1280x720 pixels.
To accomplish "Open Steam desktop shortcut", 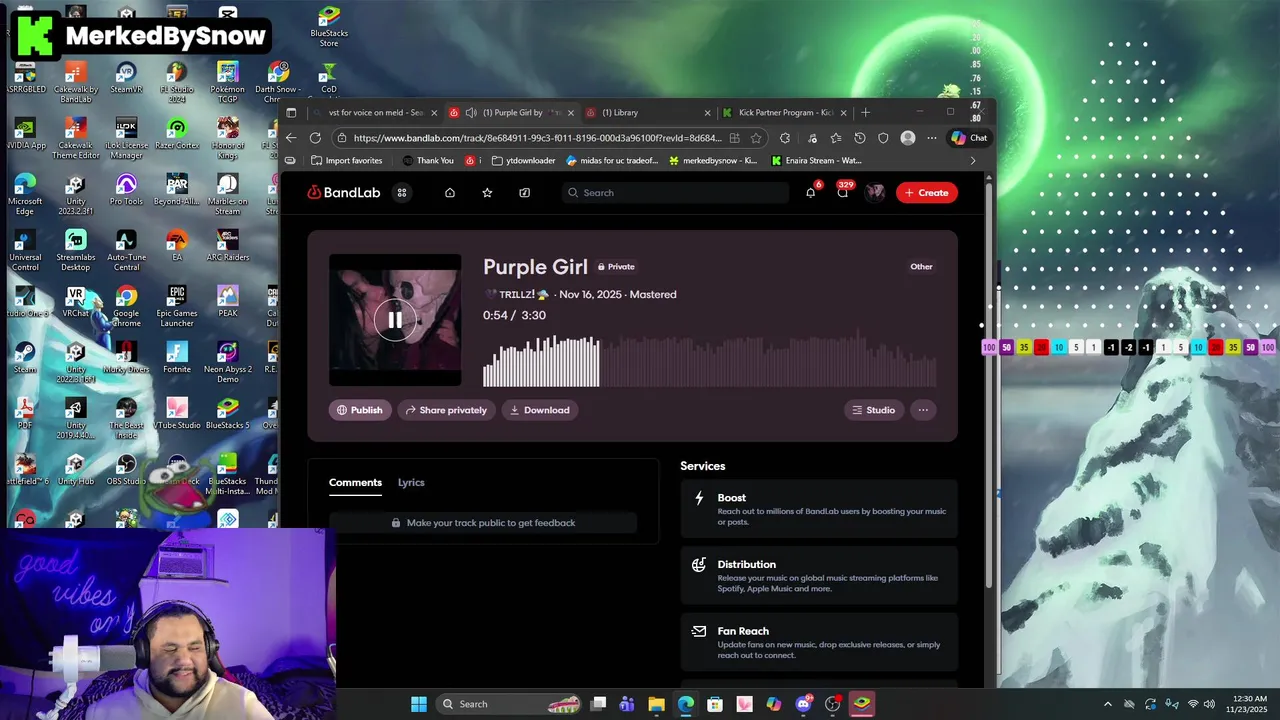I will click(x=25, y=357).
